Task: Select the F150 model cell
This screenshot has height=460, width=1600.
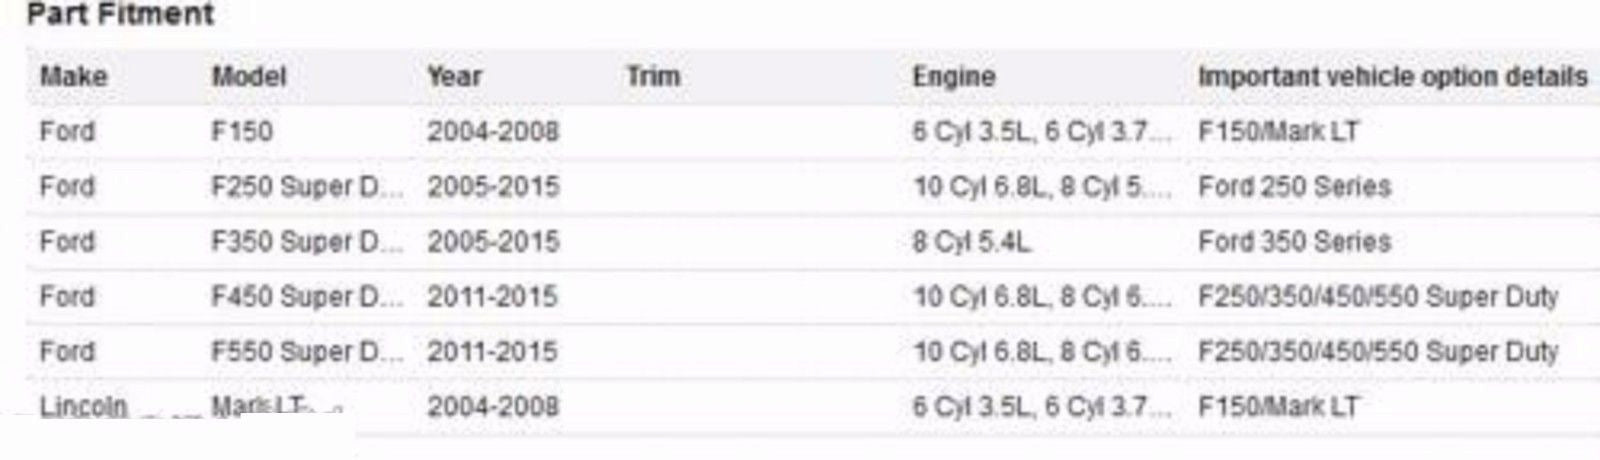Action: point(242,132)
